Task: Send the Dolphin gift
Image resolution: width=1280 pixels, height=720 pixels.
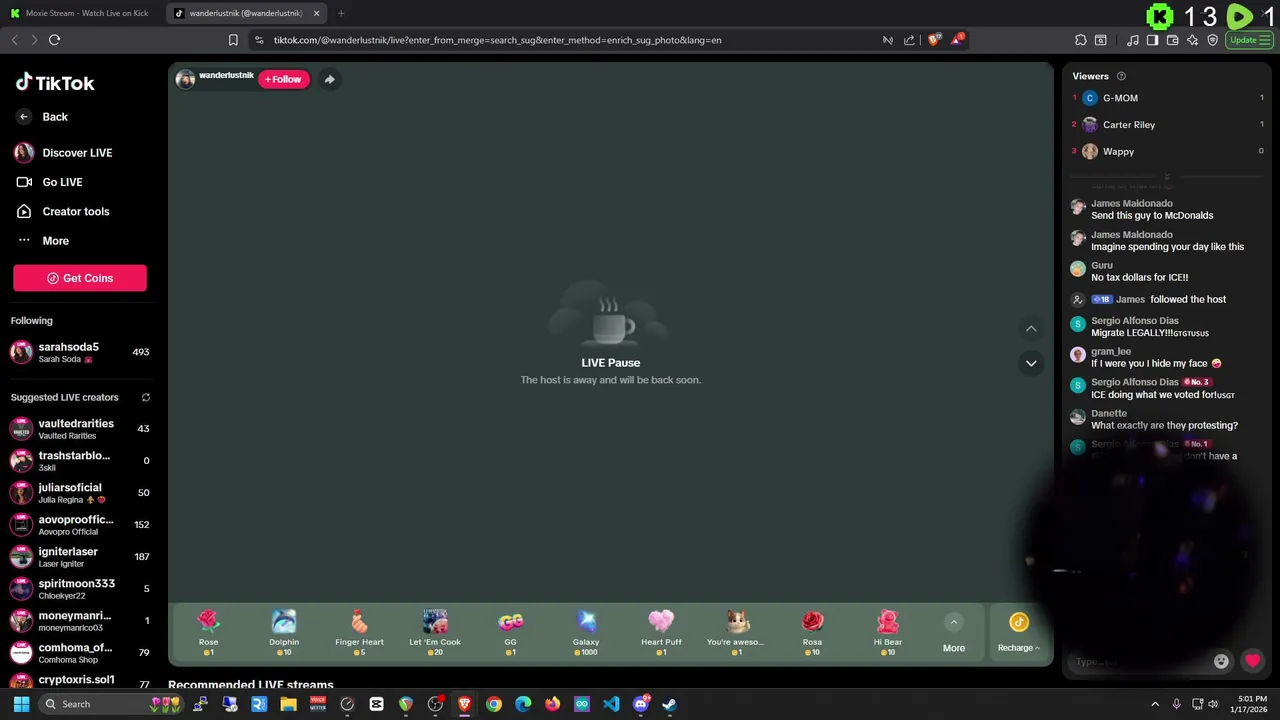Action: click(284, 632)
